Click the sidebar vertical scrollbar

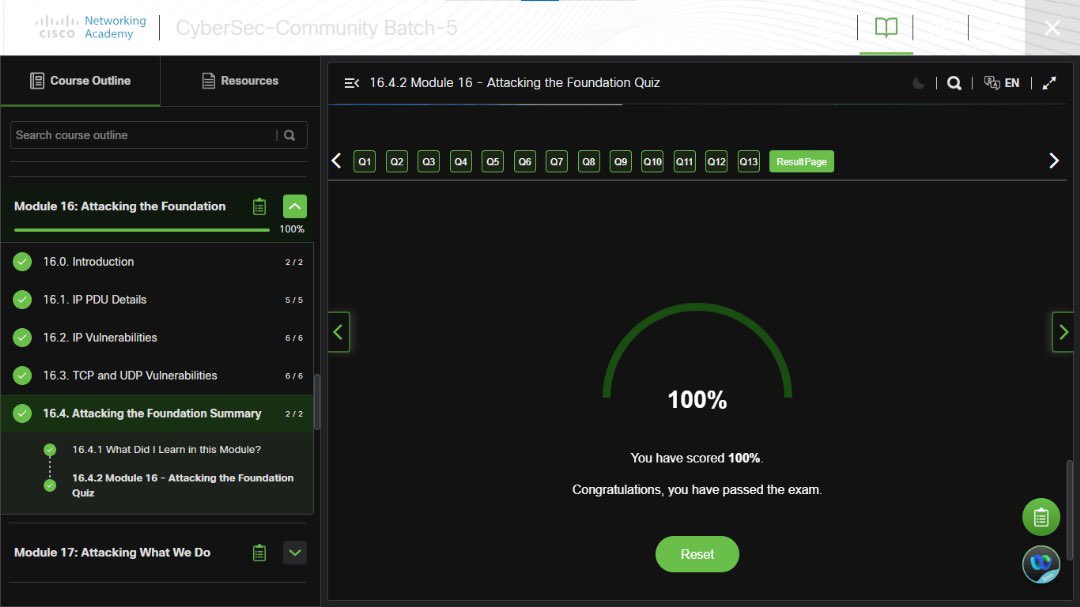coord(317,402)
